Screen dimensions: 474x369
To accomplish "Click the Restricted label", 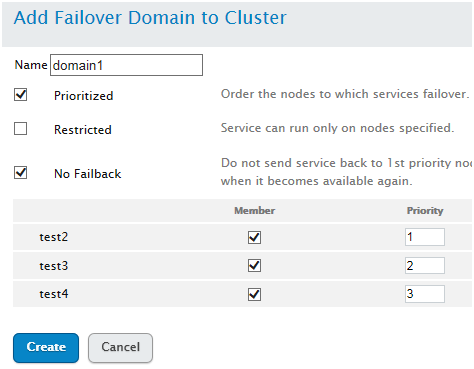I will coord(83,130).
